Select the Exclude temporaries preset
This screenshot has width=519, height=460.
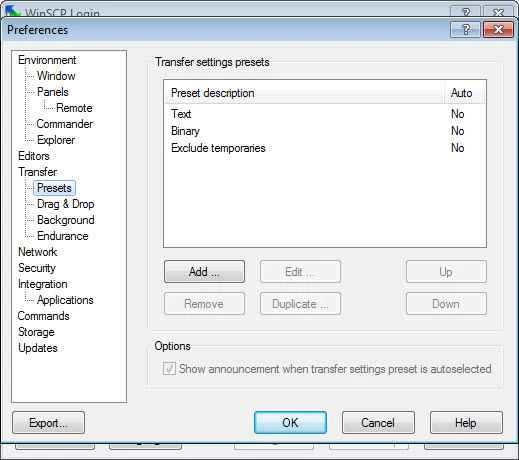(x=325, y=148)
